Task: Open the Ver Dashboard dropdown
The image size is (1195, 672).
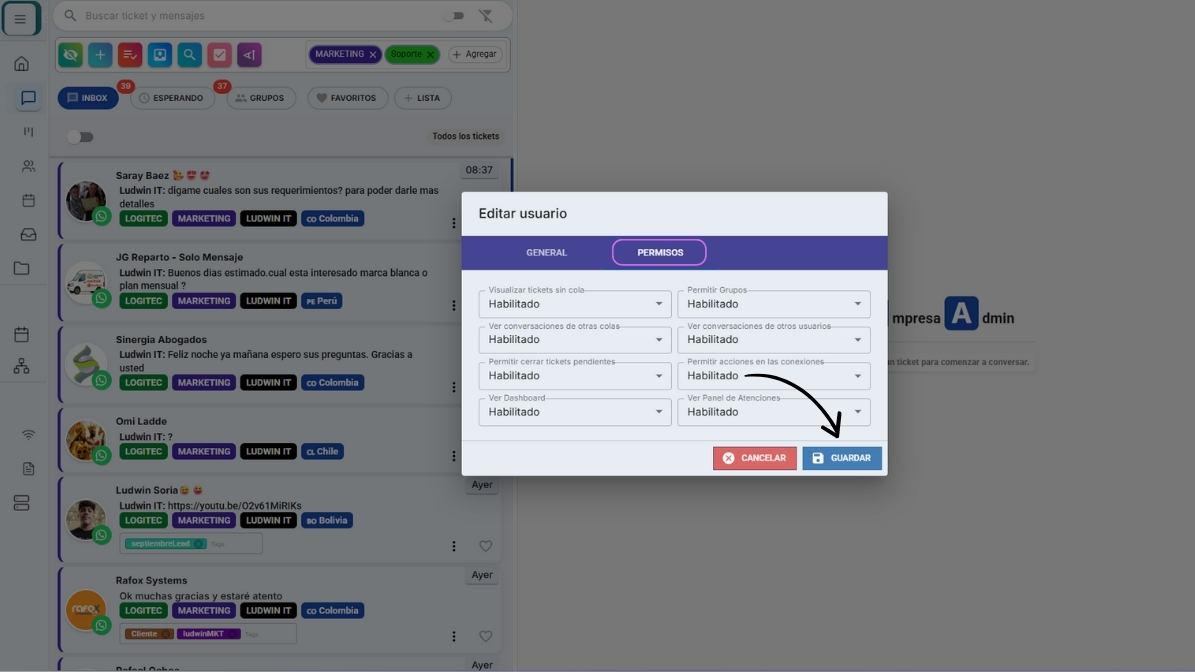Action: point(574,412)
